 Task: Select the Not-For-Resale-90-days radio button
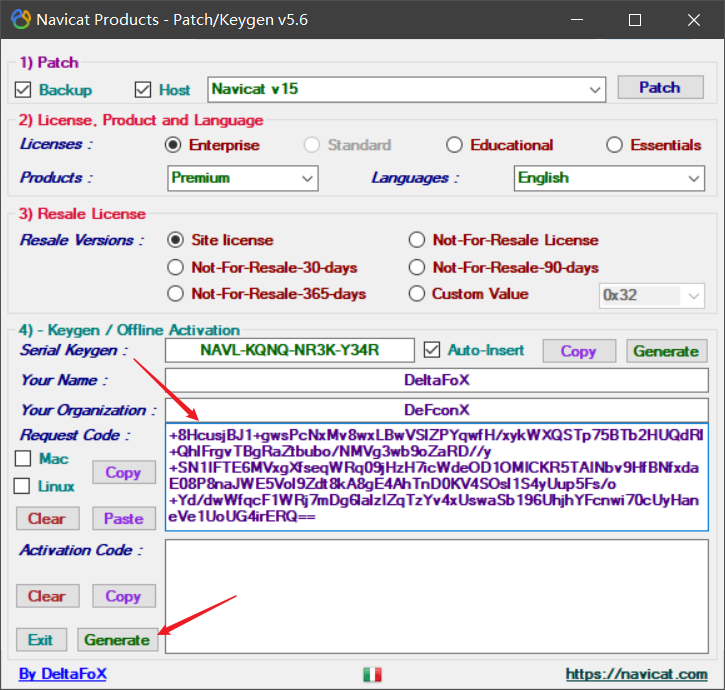point(417,267)
